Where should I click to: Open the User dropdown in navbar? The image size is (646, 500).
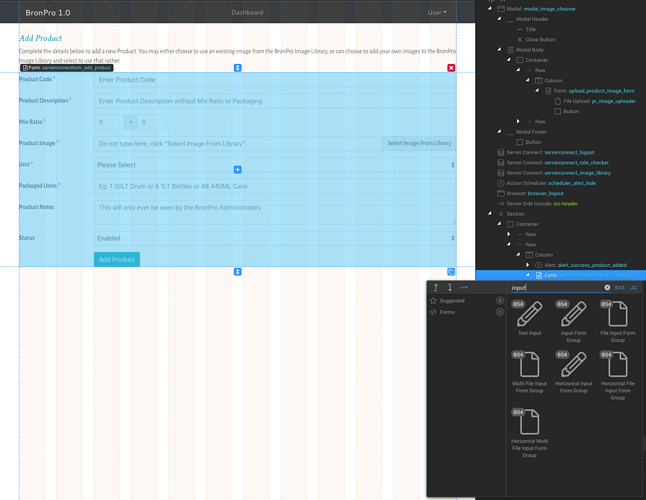click(437, 12)
